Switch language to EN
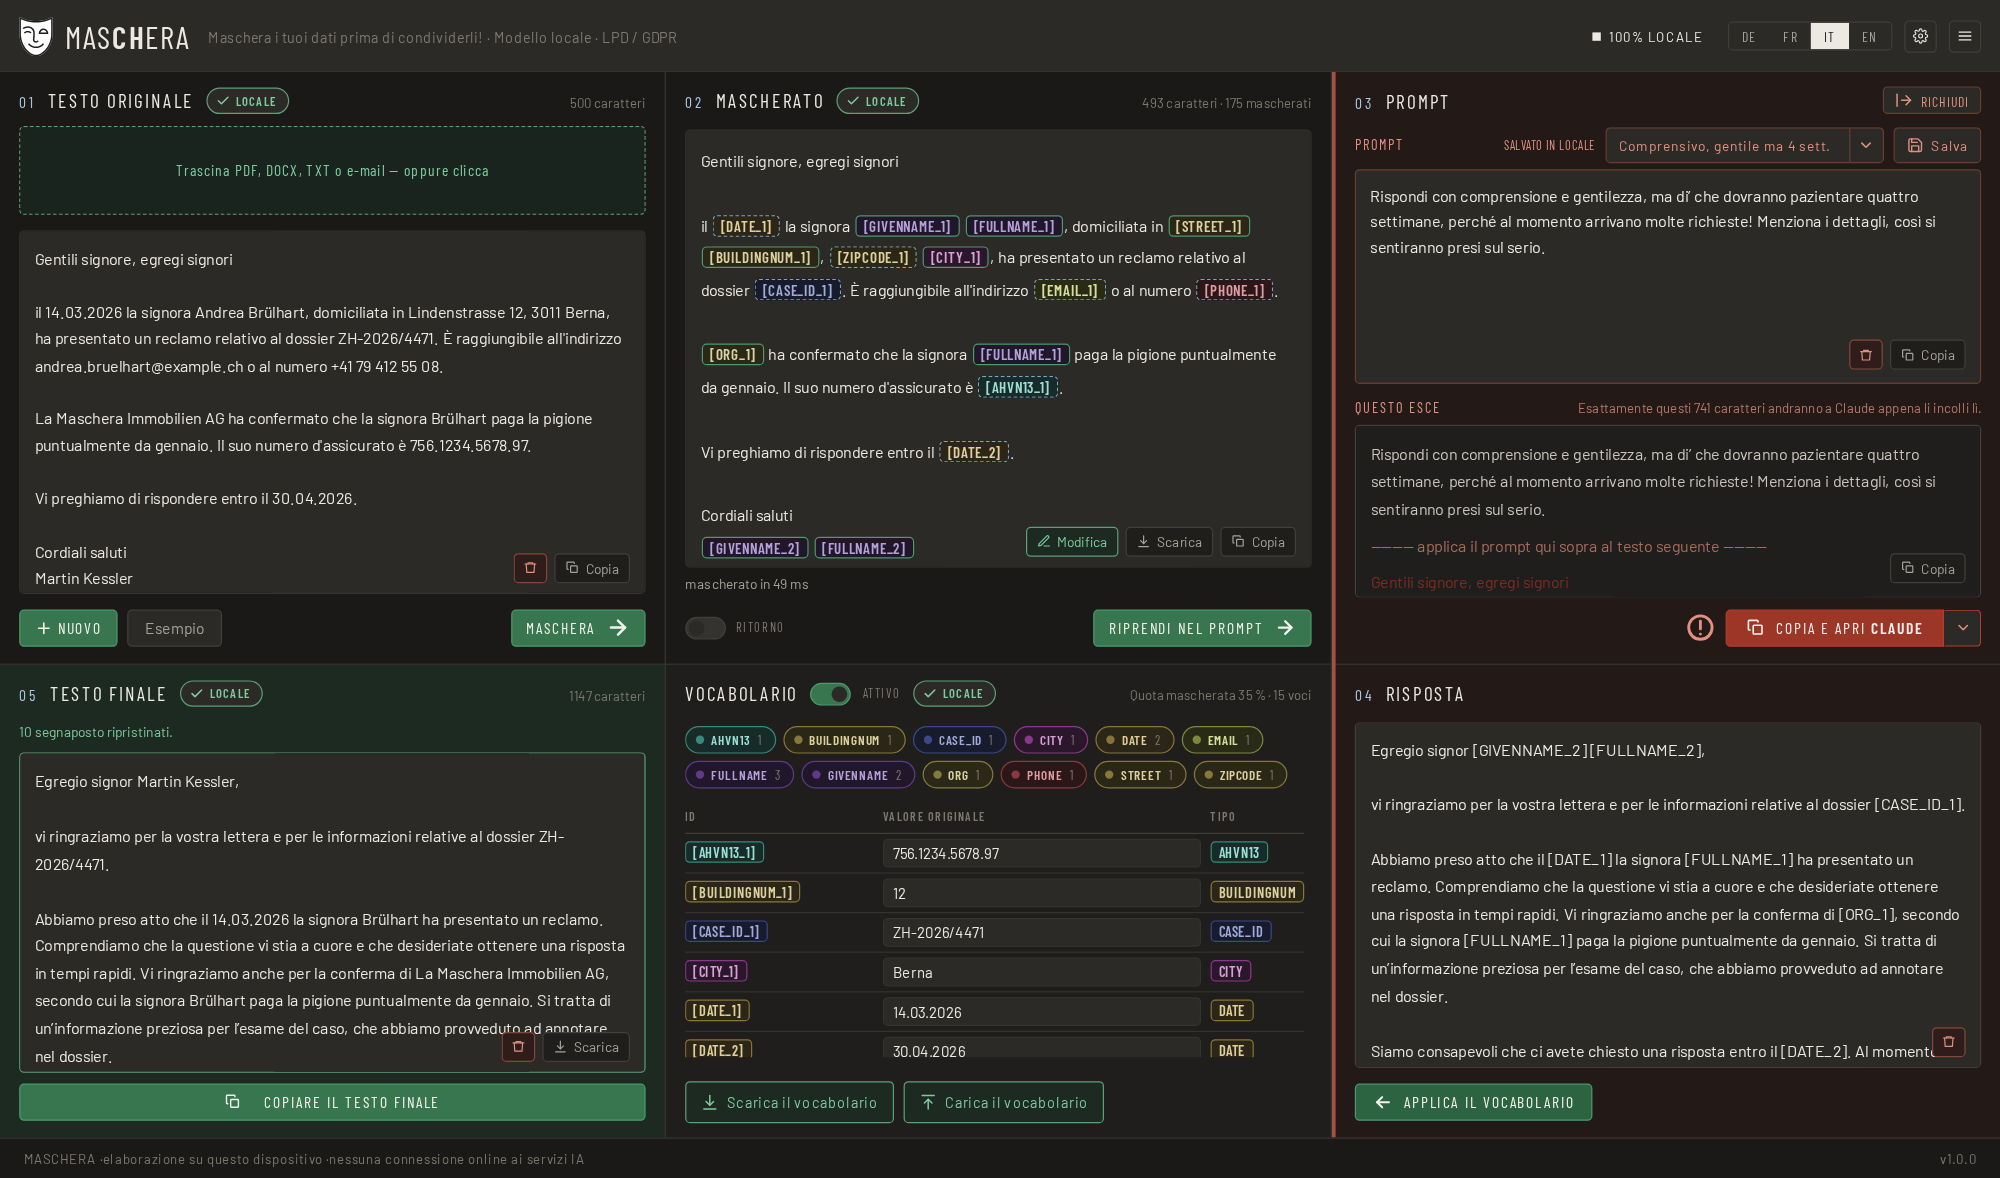Viewport: 2000px width, 1178px height. [1869, 37]
